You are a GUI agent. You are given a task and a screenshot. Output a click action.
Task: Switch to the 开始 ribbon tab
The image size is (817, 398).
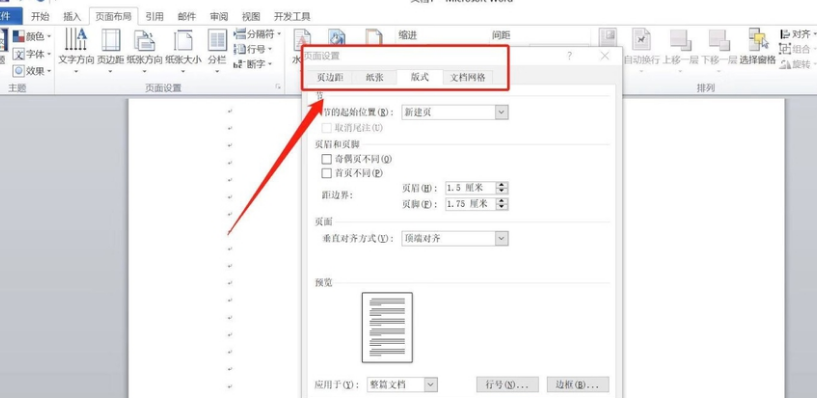coord(40,16)
